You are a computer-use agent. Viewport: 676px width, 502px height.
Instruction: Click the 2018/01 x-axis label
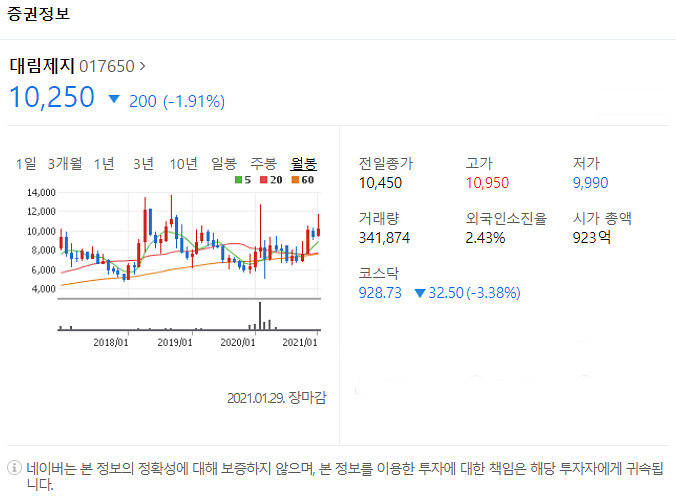click(111, 342)
